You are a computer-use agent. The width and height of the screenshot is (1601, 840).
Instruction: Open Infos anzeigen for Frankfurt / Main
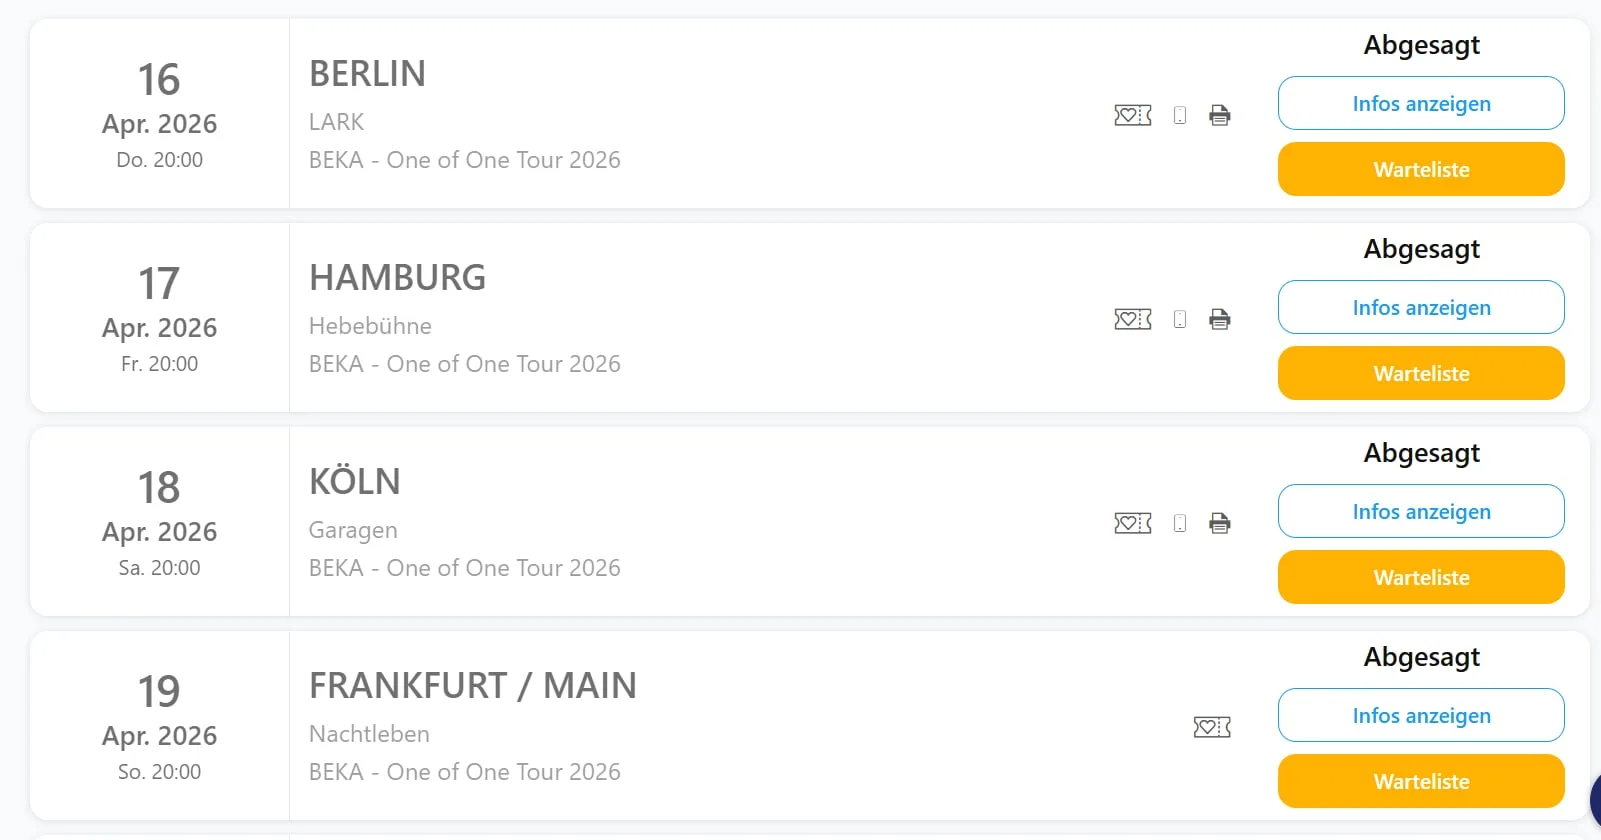(1420, 716)
